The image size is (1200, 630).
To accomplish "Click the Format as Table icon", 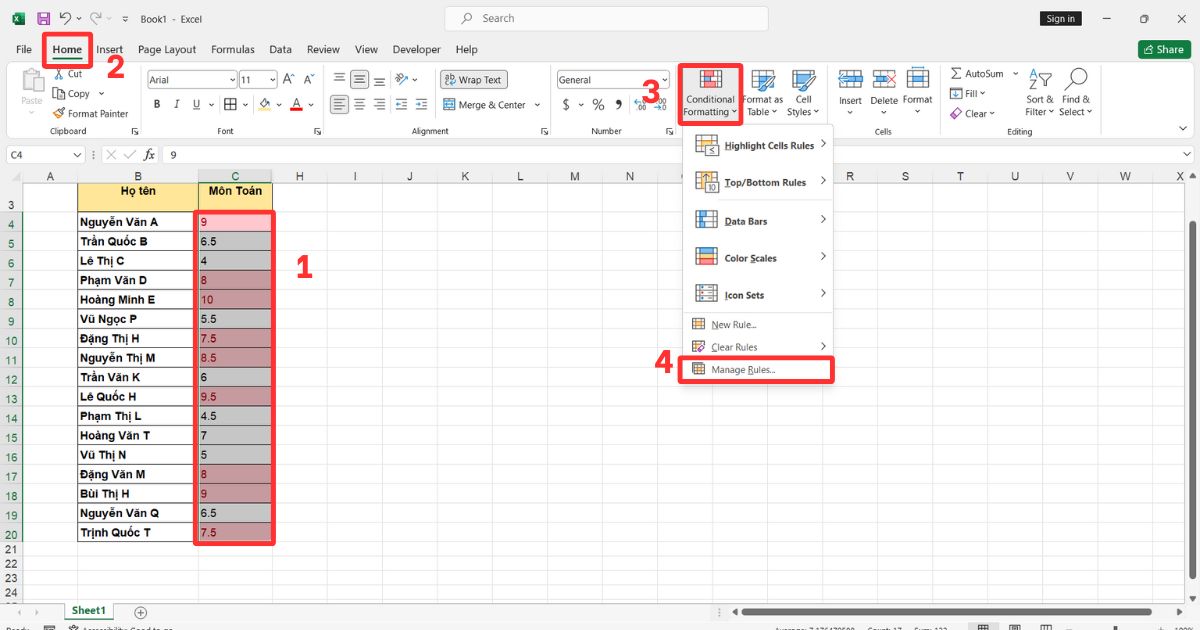I will click(x=763, y=93).
